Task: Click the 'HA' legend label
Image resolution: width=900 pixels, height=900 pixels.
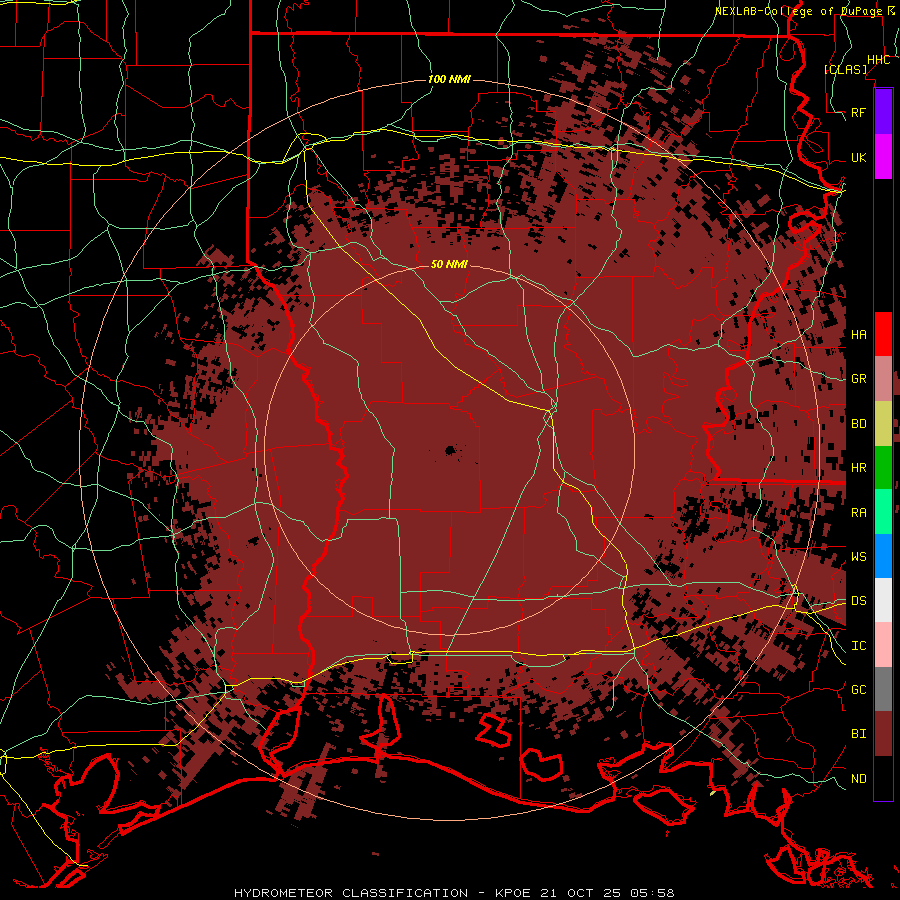Action: pos(859,334)
